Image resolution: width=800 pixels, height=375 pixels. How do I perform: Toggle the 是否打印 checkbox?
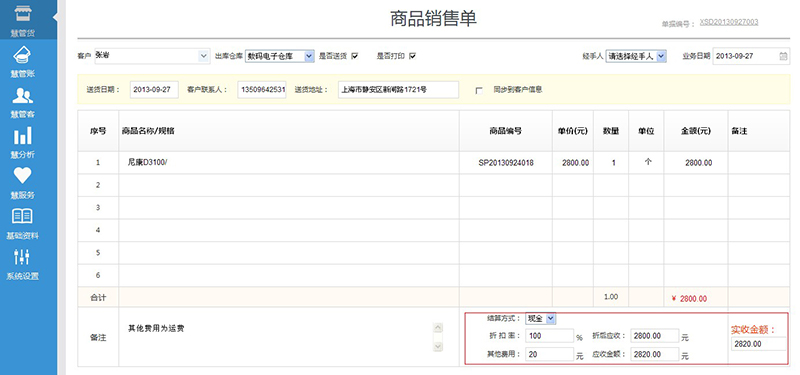point(412,56)
